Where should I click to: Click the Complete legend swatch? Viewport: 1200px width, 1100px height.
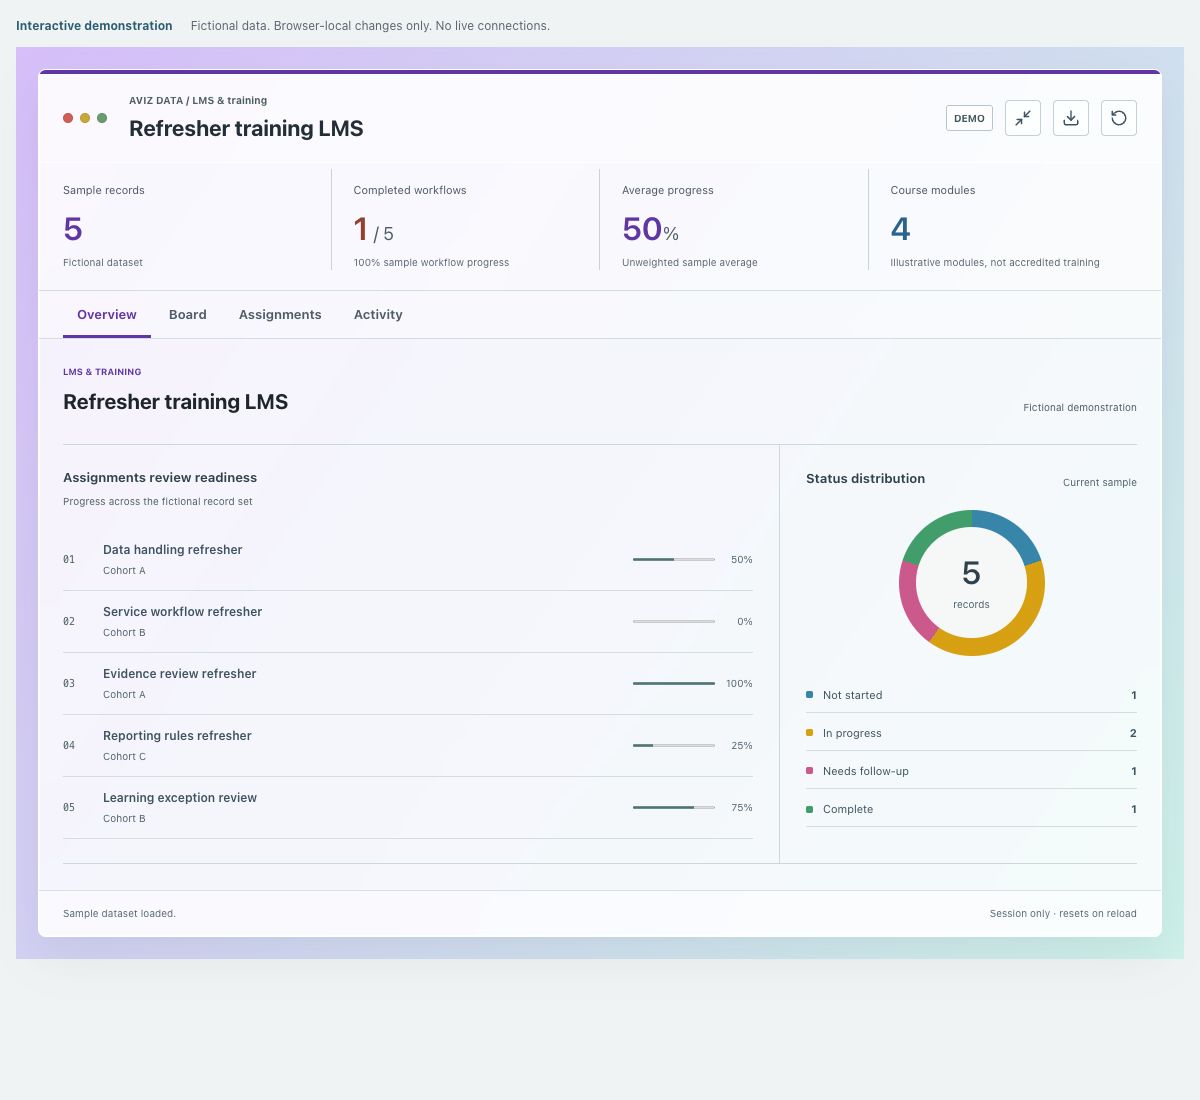pos(809,808)
